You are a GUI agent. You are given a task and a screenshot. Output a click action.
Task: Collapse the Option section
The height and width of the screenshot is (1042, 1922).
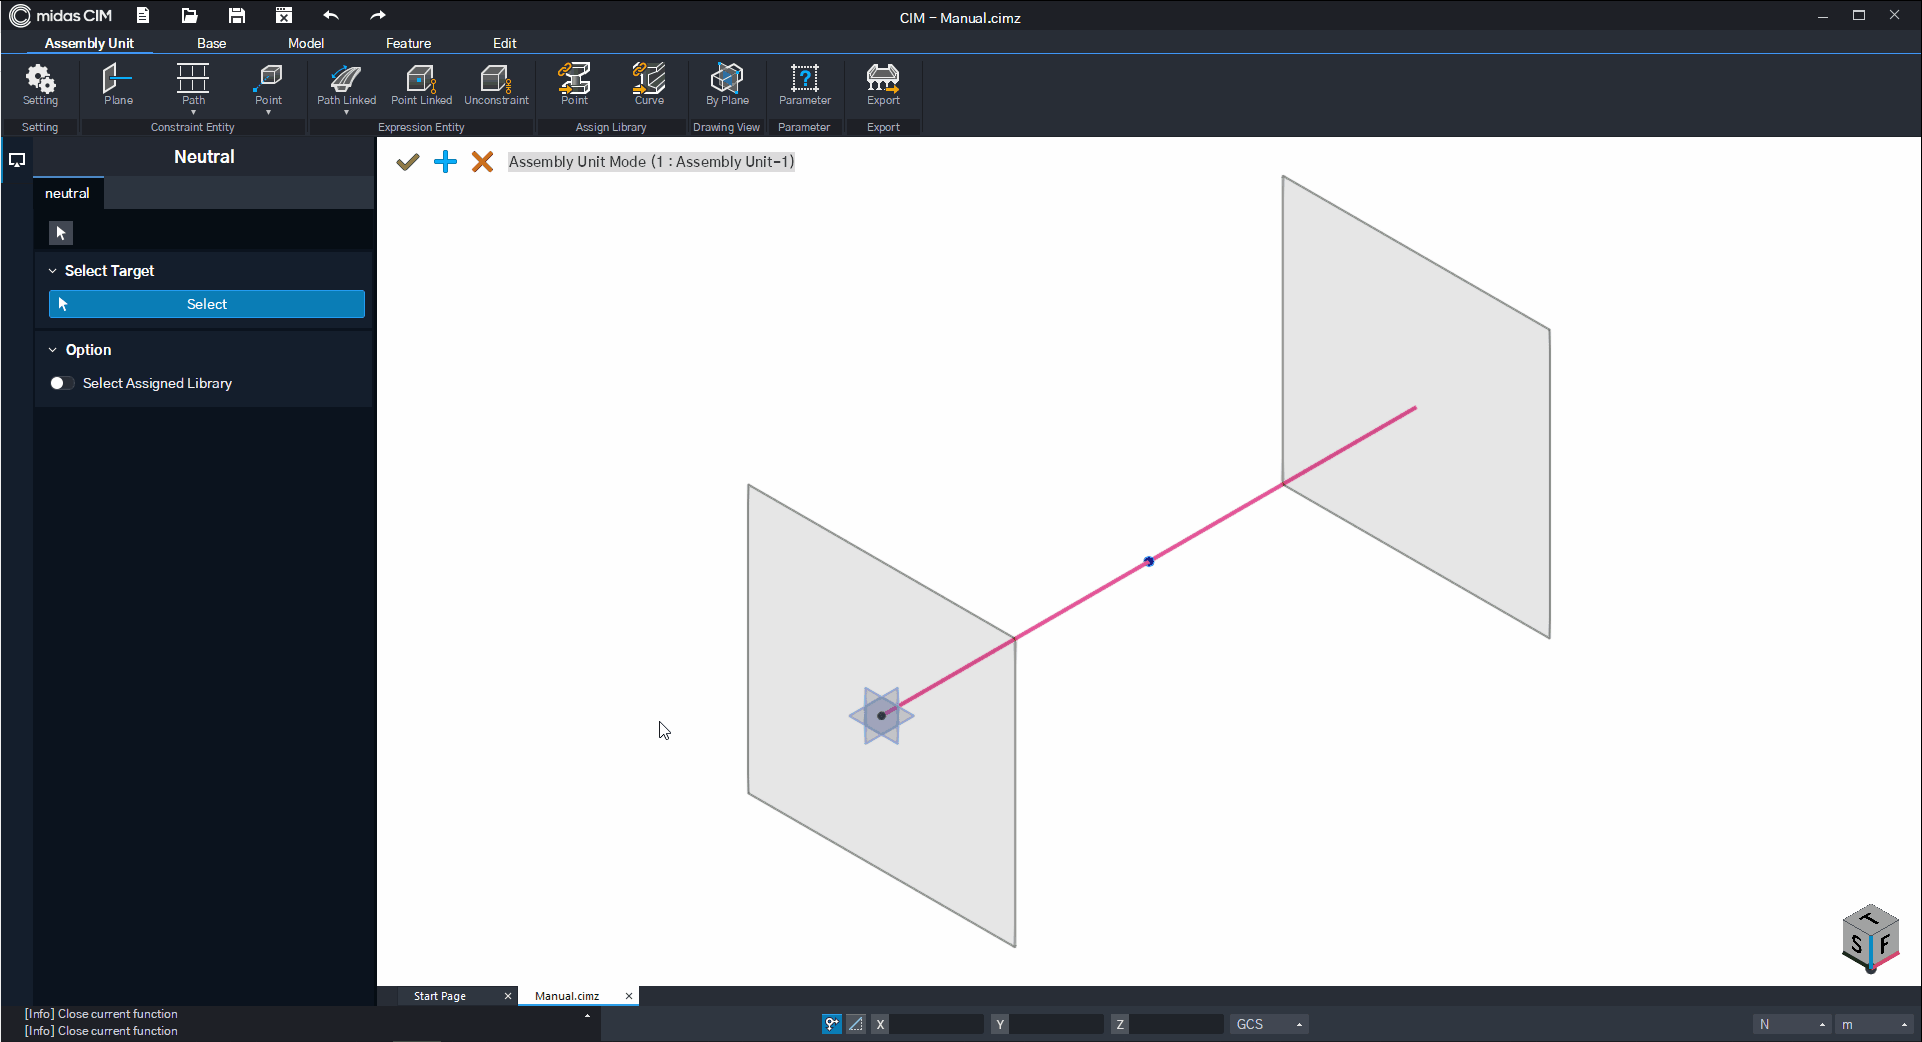pos(53,350)
